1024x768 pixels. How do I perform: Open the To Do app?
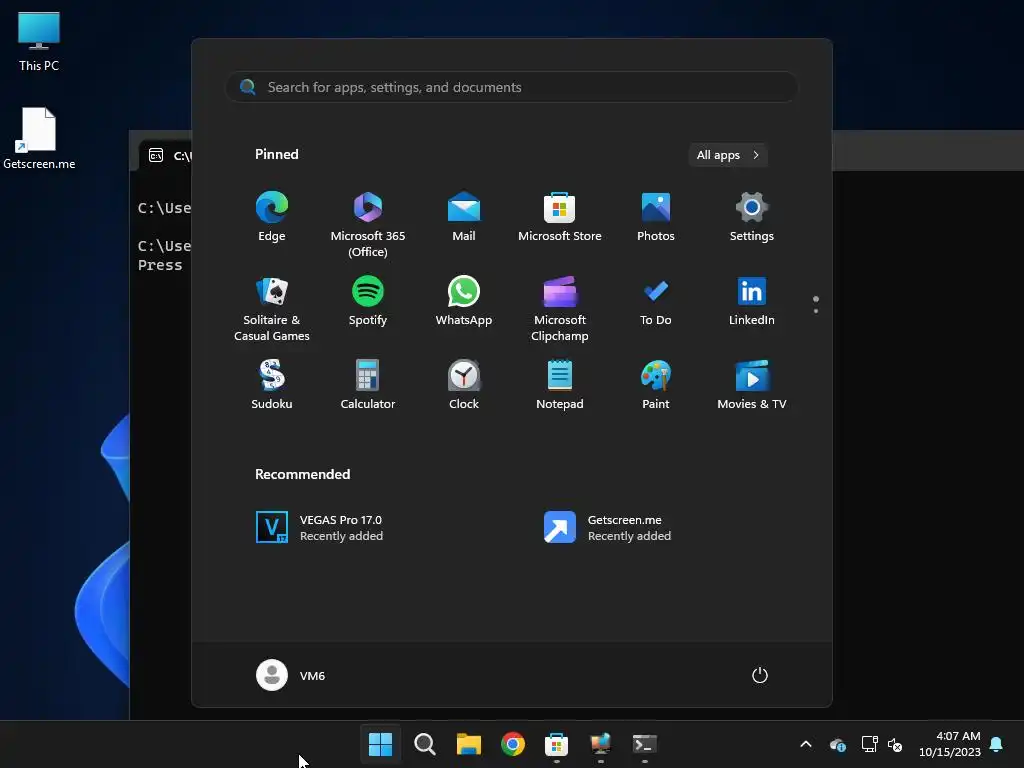(656, 302)
